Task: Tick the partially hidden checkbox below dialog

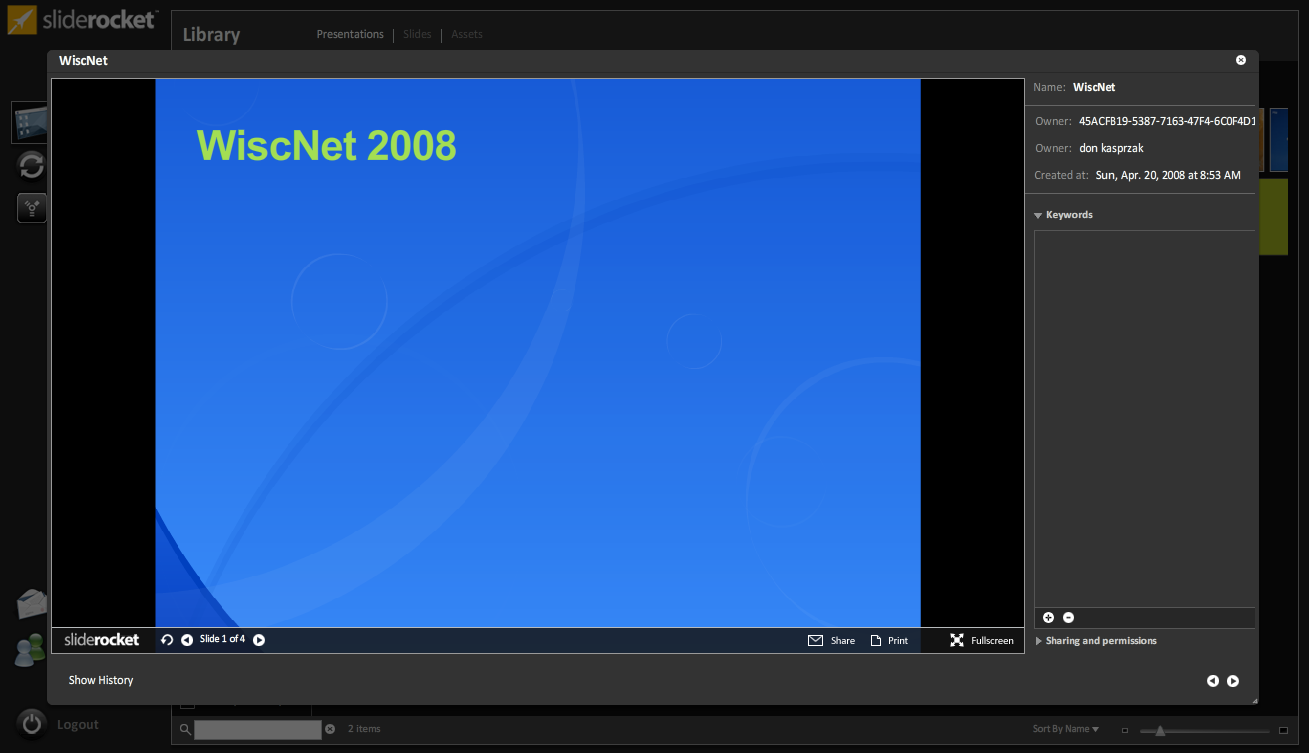Action: pyautogui.click(x=187, y=706)
